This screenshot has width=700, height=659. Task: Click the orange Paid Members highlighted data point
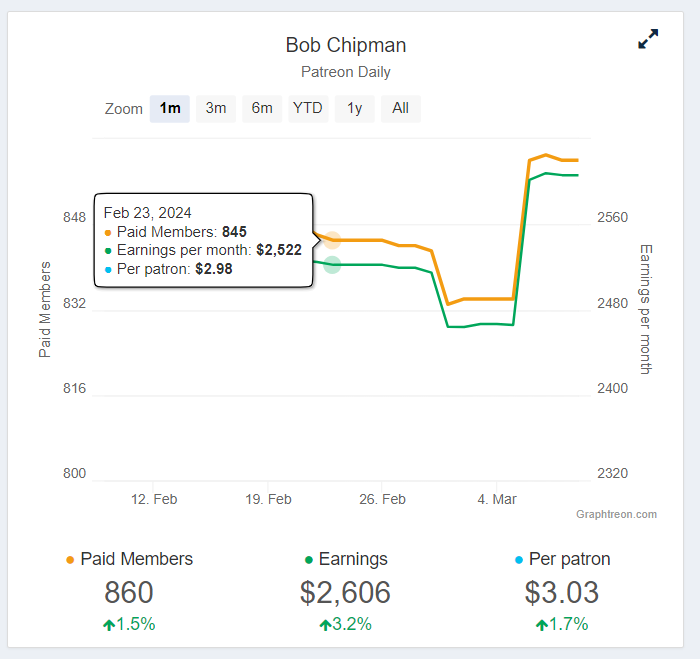point(332,240)
